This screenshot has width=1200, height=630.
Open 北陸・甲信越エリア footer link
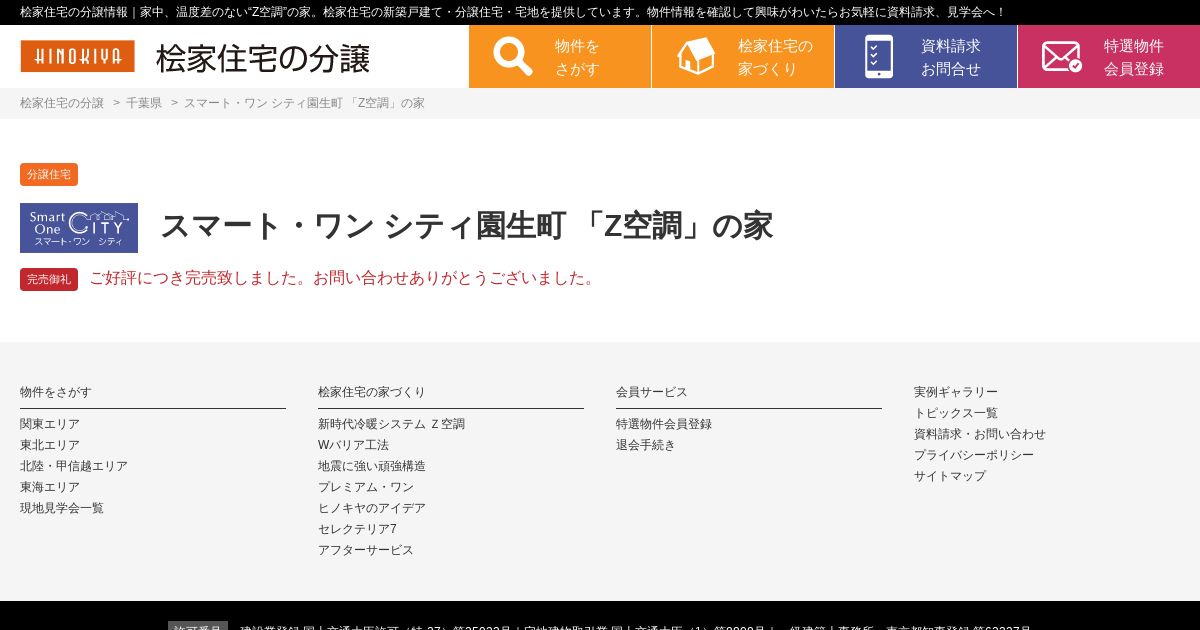point(74,466)
